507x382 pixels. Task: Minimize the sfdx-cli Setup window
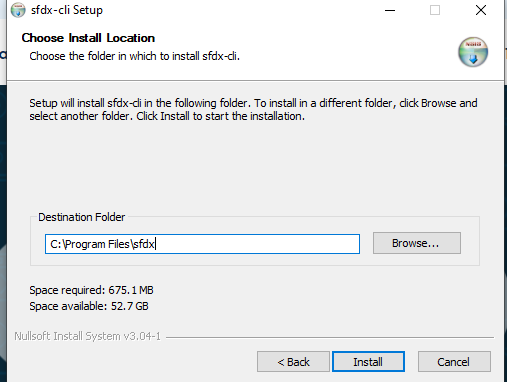pos(390,10)
